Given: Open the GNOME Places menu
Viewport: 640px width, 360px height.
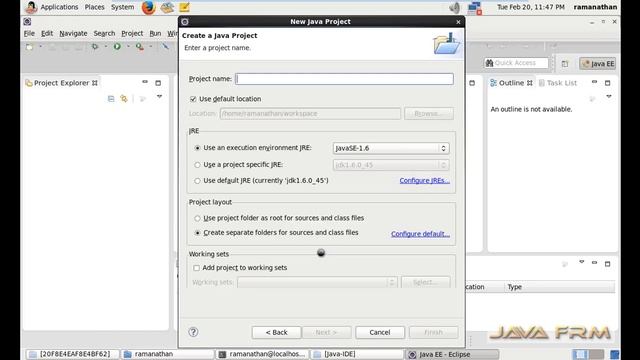Looking at the screenshot, I should click(x=94, y=7).
